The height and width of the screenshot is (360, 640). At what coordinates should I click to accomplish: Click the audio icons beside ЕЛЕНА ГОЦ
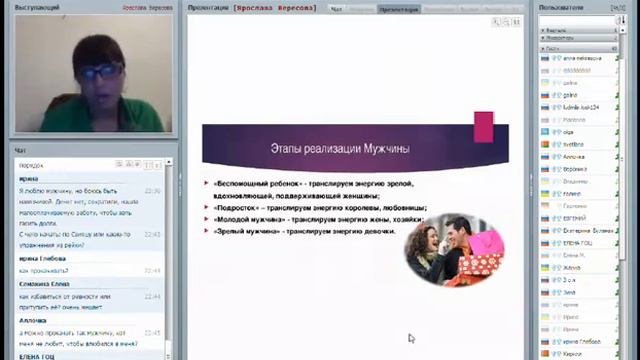(x=557, y=243)
